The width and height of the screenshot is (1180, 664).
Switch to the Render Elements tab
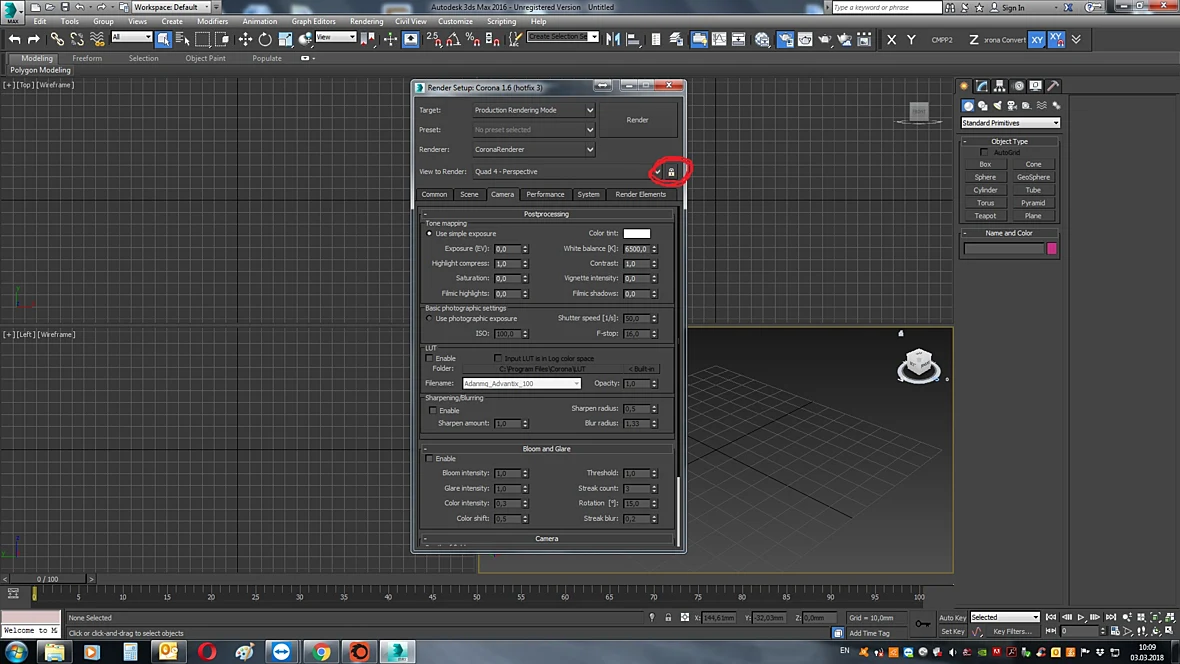point(640,194)
